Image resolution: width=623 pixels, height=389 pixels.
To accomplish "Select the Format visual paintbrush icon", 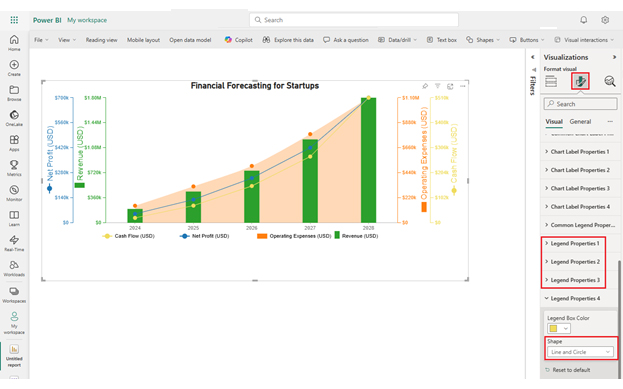I will [580, 81].
